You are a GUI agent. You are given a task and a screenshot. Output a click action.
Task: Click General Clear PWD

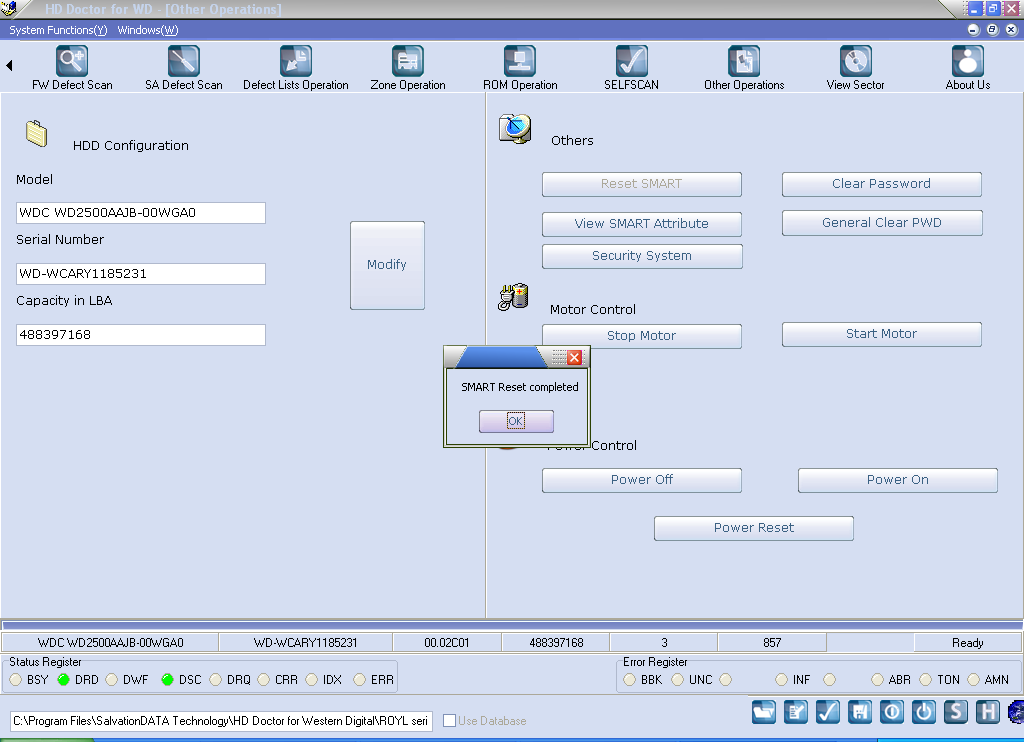pyautogui.click(x=882, y=223)
